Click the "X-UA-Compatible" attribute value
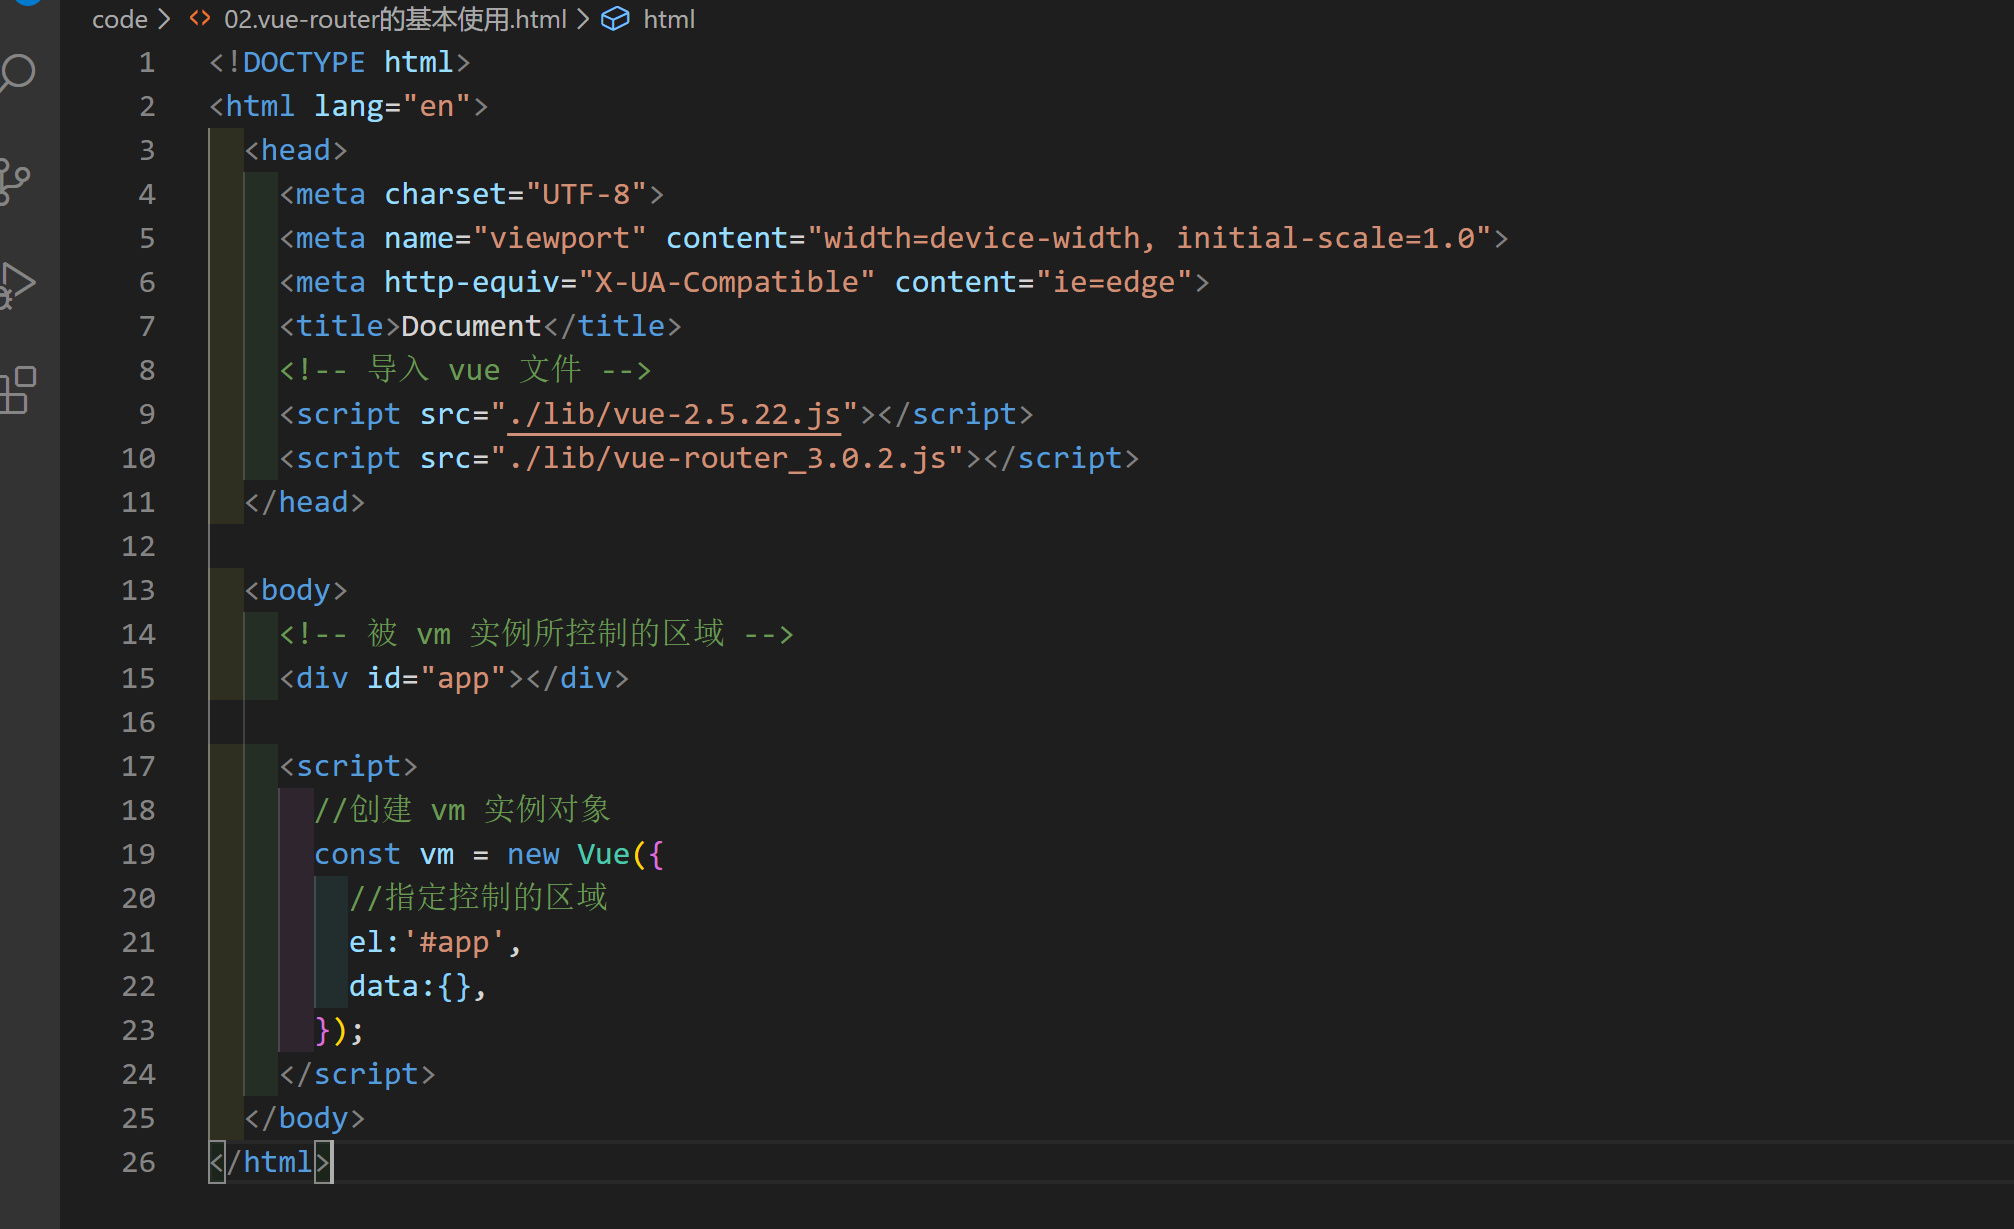Screen dimensions: 2014x1229 coord(727,282)
